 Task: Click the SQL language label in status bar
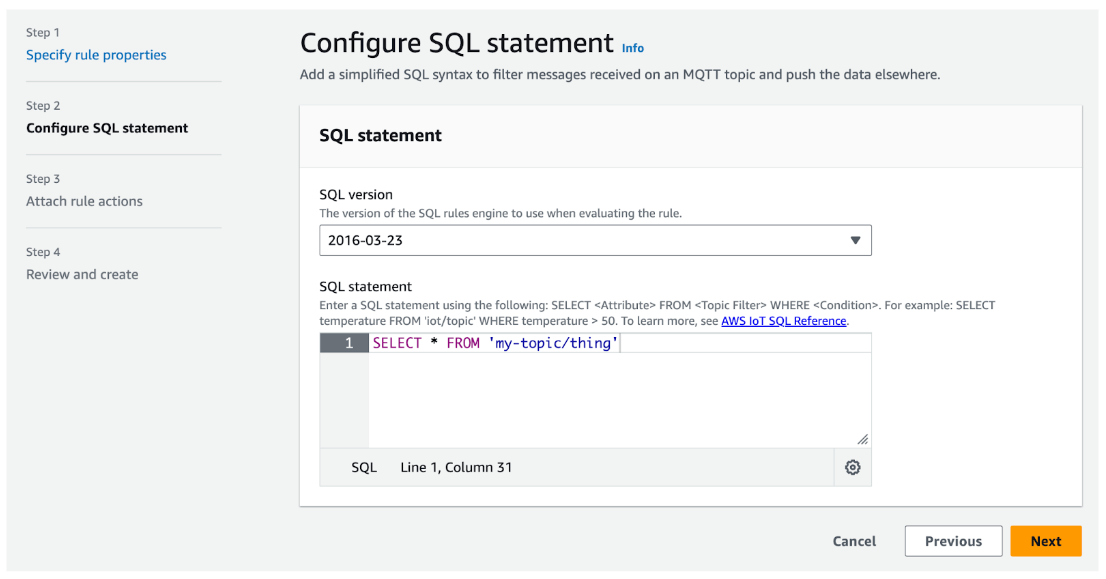click(x=364, y=467)
